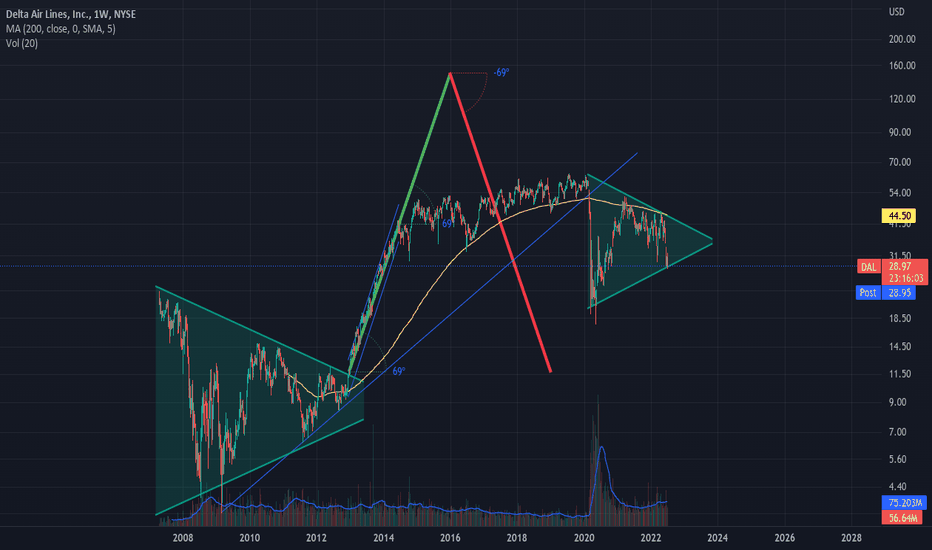Click the 7.00 price axis label

(x=898, y=432)
